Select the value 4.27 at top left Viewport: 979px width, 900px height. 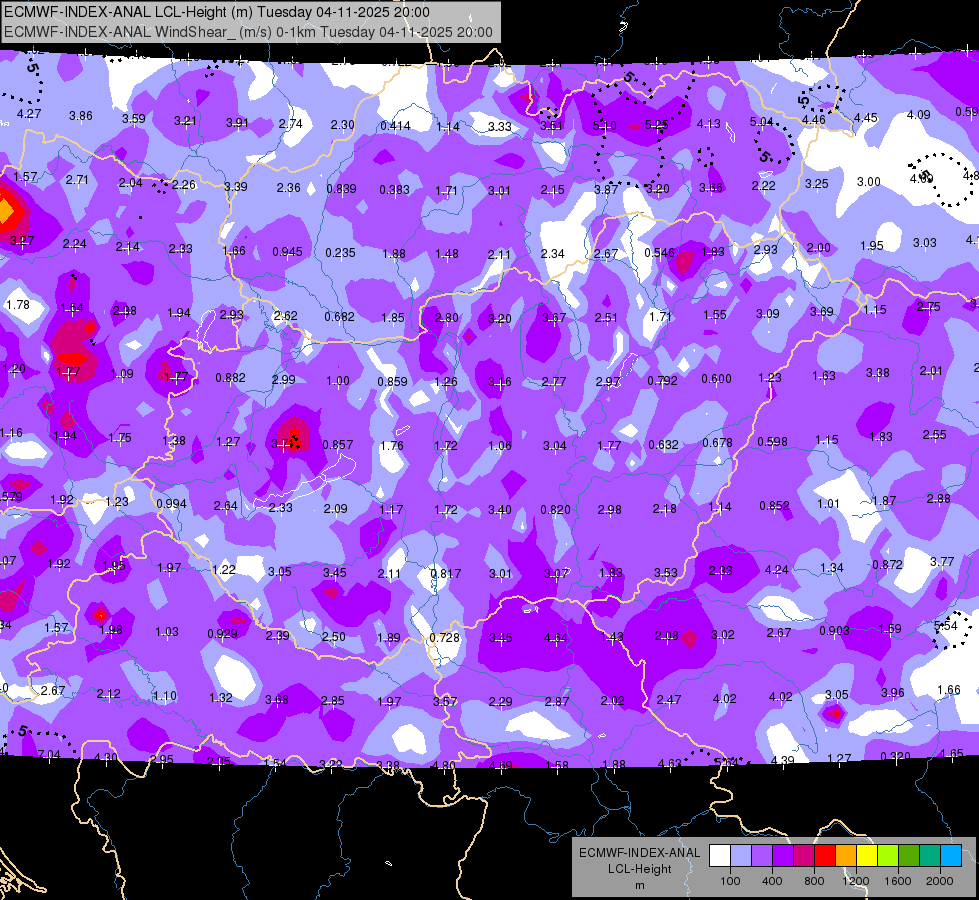click(29, 114)
